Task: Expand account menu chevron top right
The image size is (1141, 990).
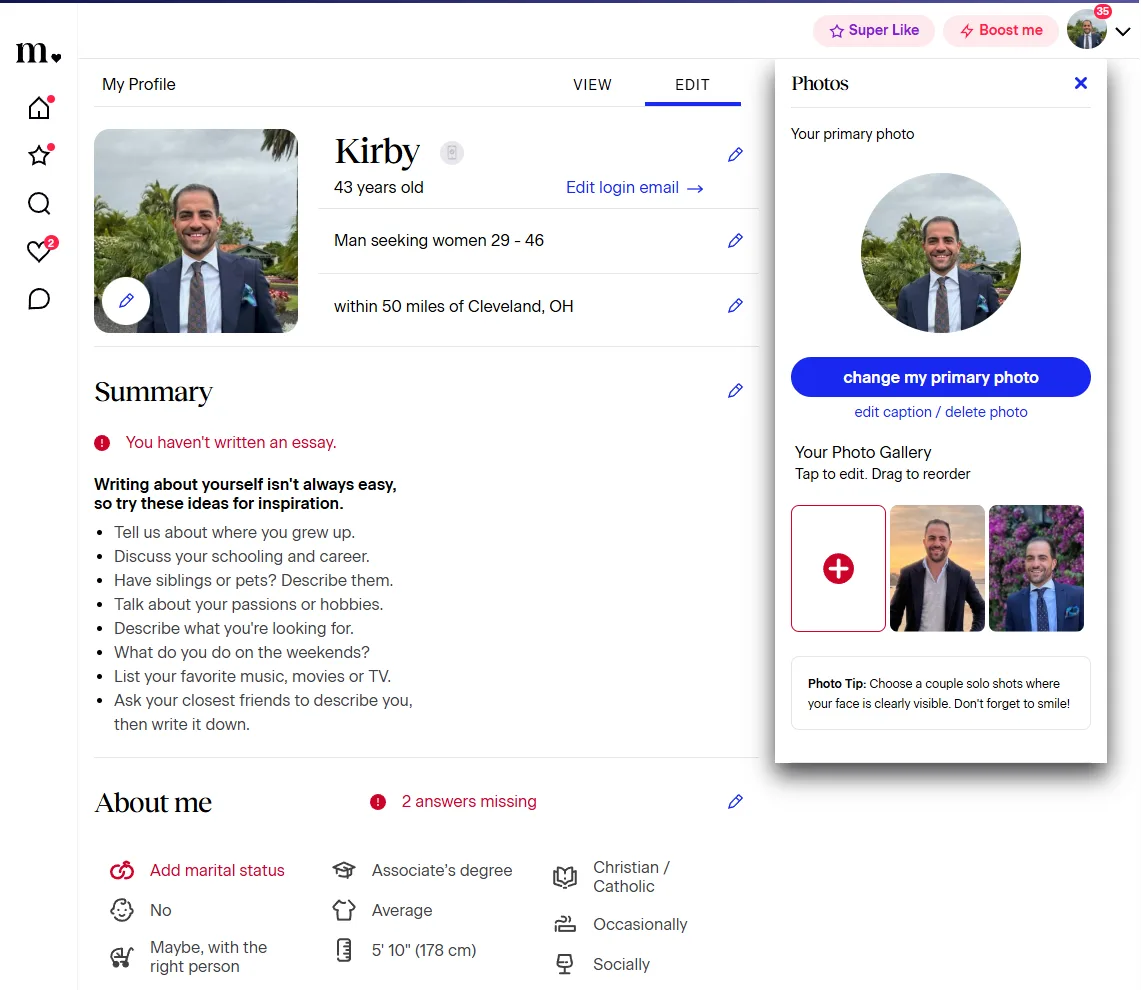Action: pyautogui.click(x=1123, y=31)
